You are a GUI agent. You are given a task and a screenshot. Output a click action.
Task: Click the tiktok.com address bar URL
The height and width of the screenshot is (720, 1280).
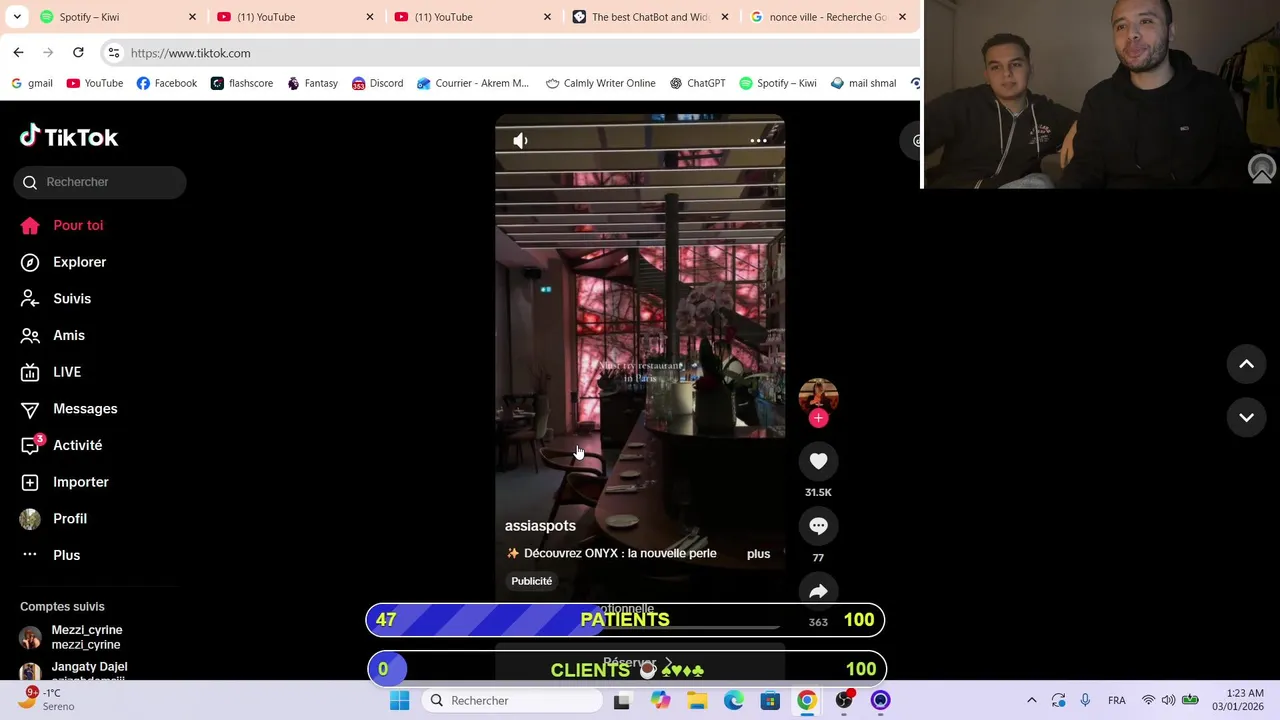tap(190, 53)
